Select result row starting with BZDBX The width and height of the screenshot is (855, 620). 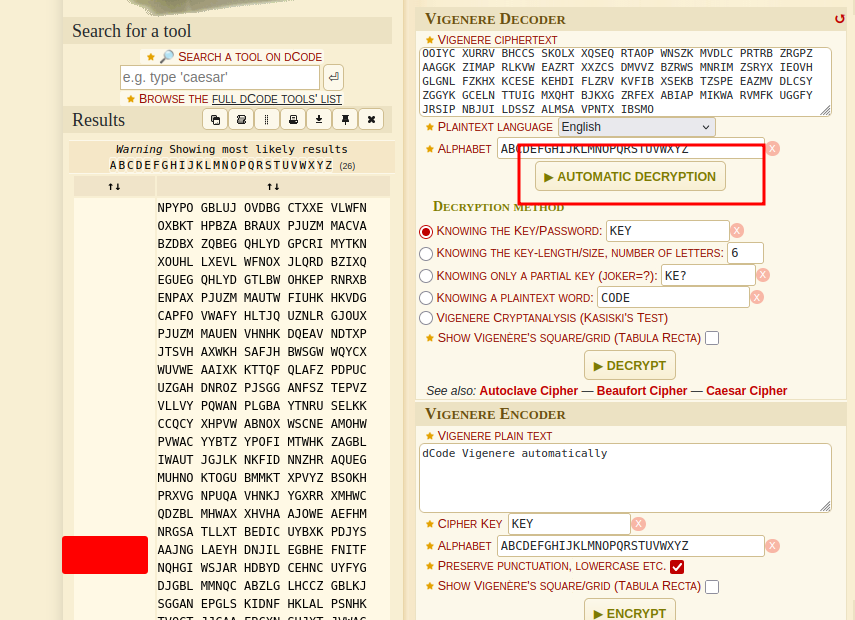point(262,244)
